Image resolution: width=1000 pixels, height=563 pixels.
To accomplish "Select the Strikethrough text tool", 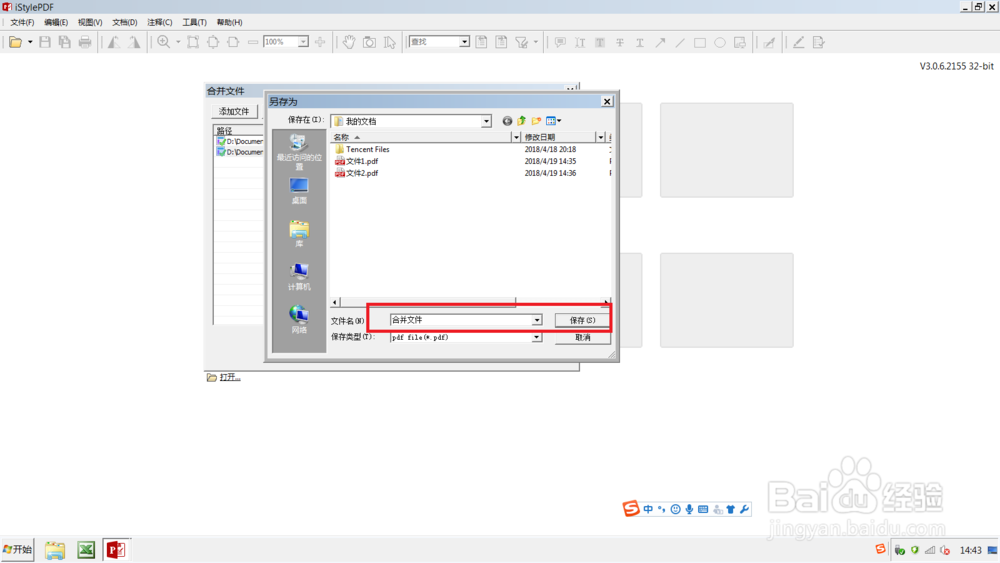I will click(620, 42).
